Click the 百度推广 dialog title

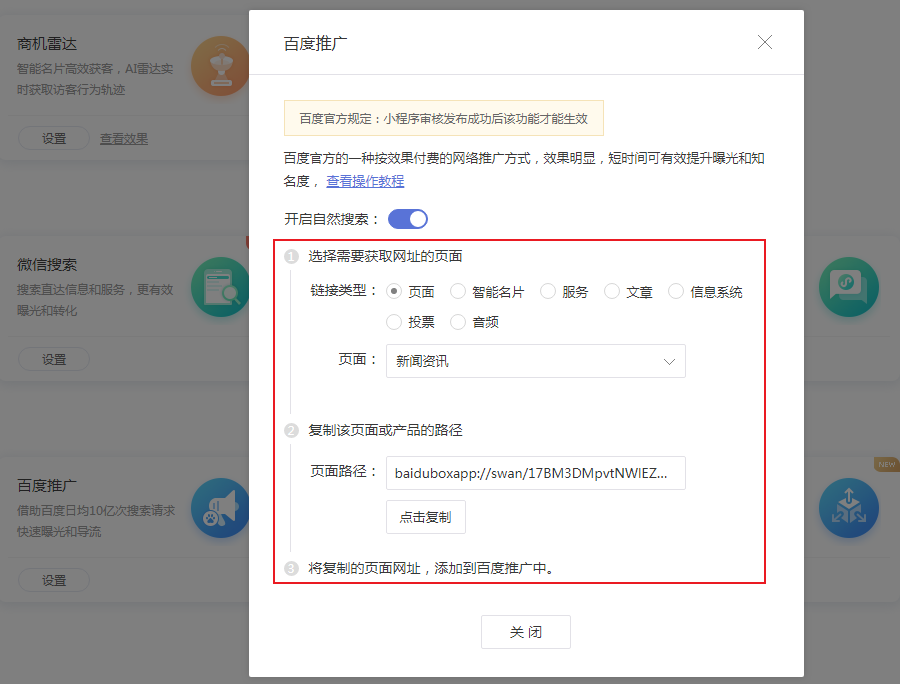pos(315,43)
